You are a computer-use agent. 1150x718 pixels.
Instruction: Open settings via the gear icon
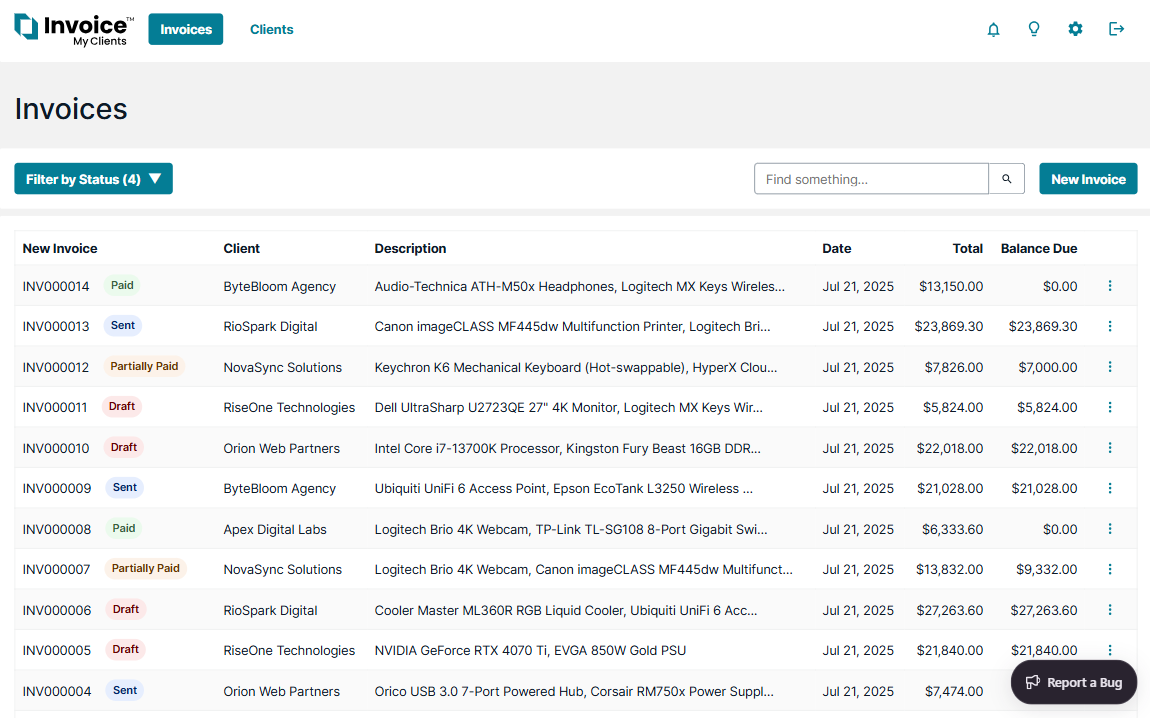click(x=1075, y=29)
